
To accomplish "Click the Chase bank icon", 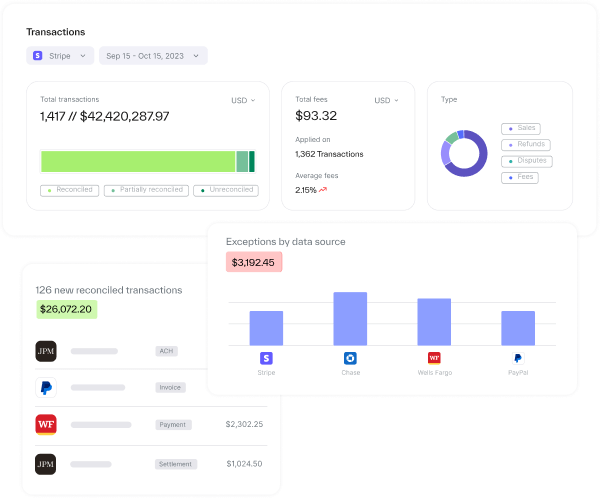I will coord(350,358).
